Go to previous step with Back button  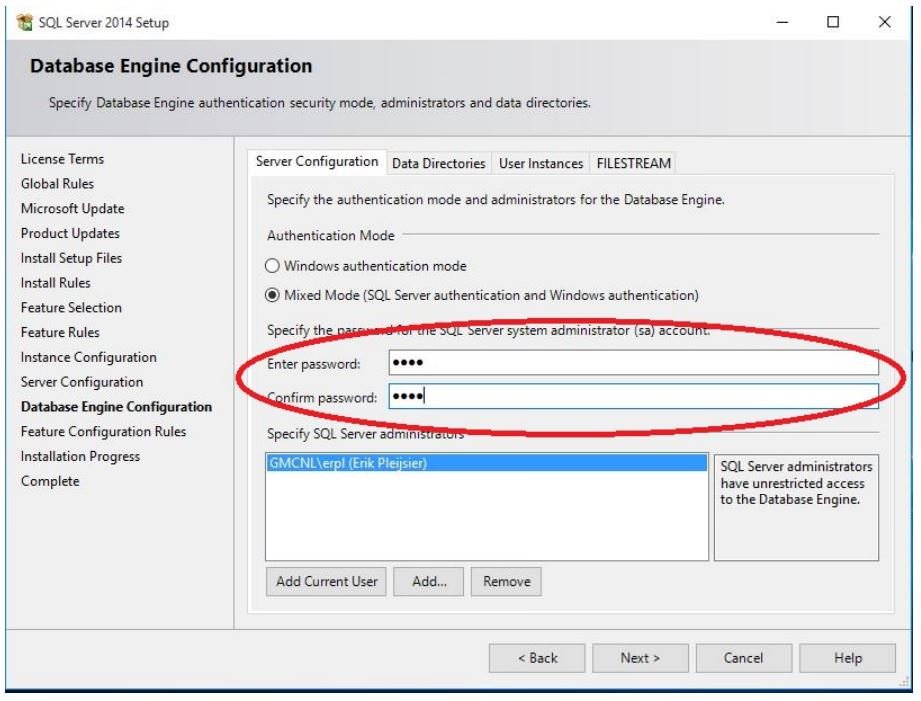click(x=537, y=658)
